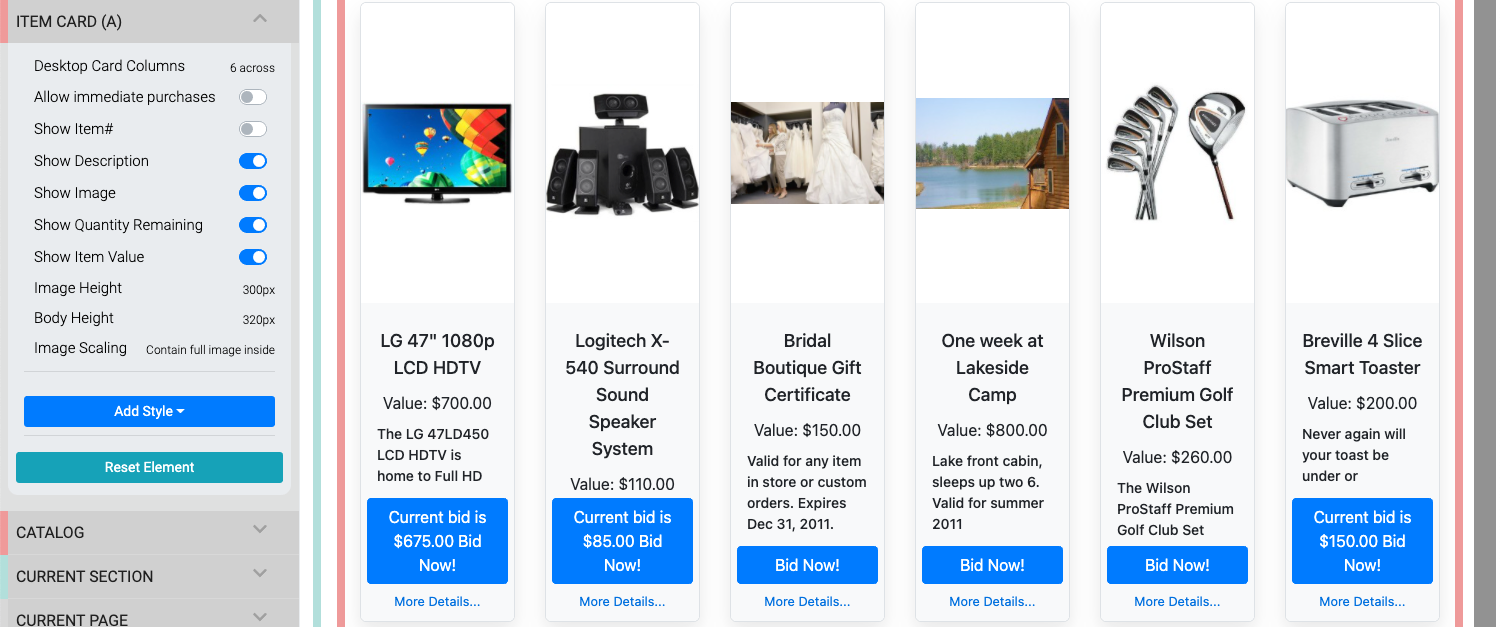
Task: Expand the Current Page panel
Action: (x=260, y=617)
